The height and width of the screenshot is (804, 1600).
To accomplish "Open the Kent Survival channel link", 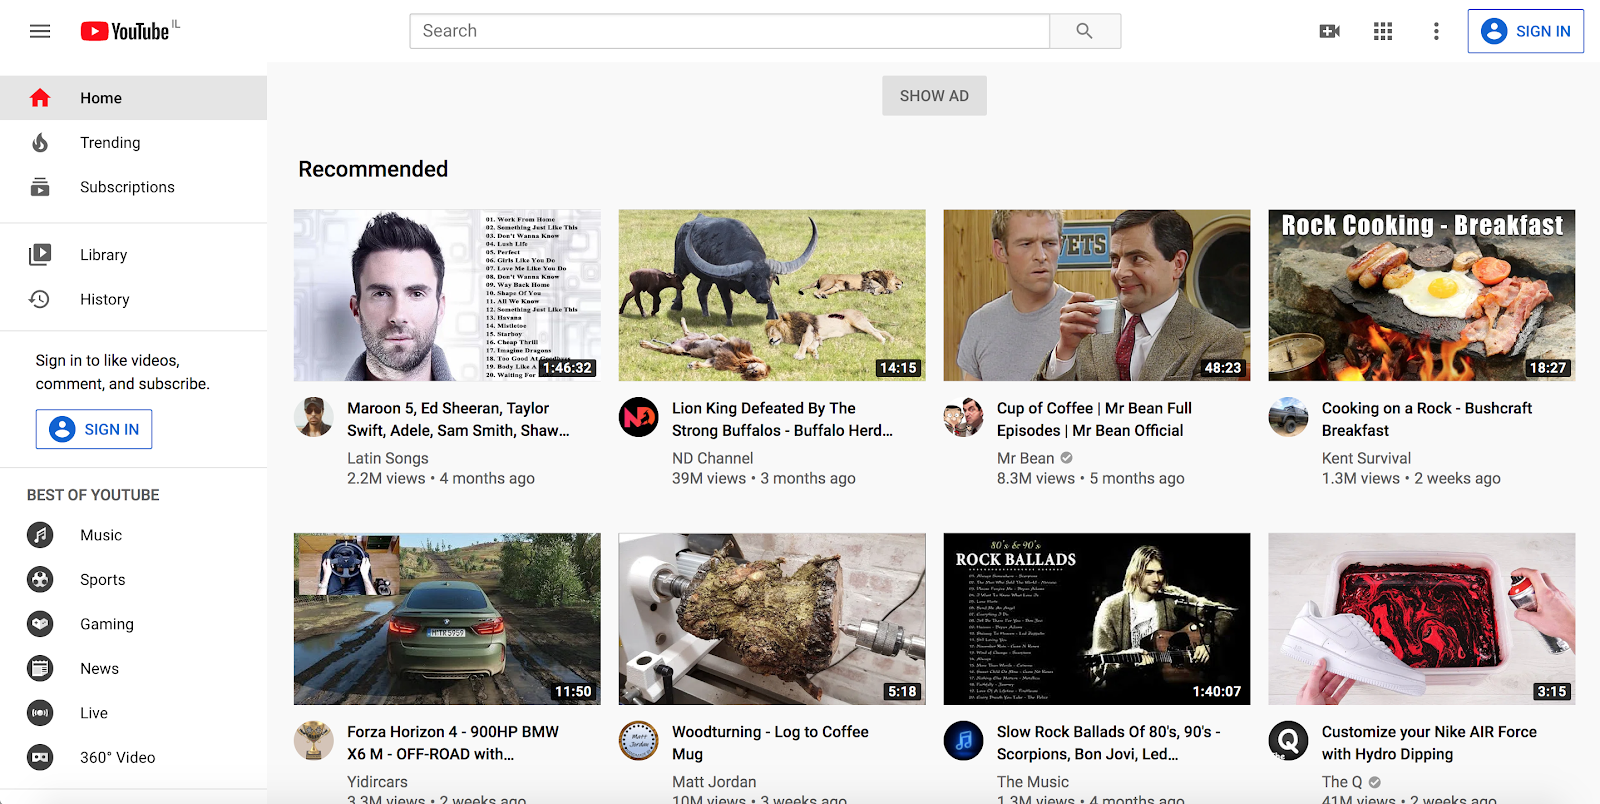I will point(1366,458).
